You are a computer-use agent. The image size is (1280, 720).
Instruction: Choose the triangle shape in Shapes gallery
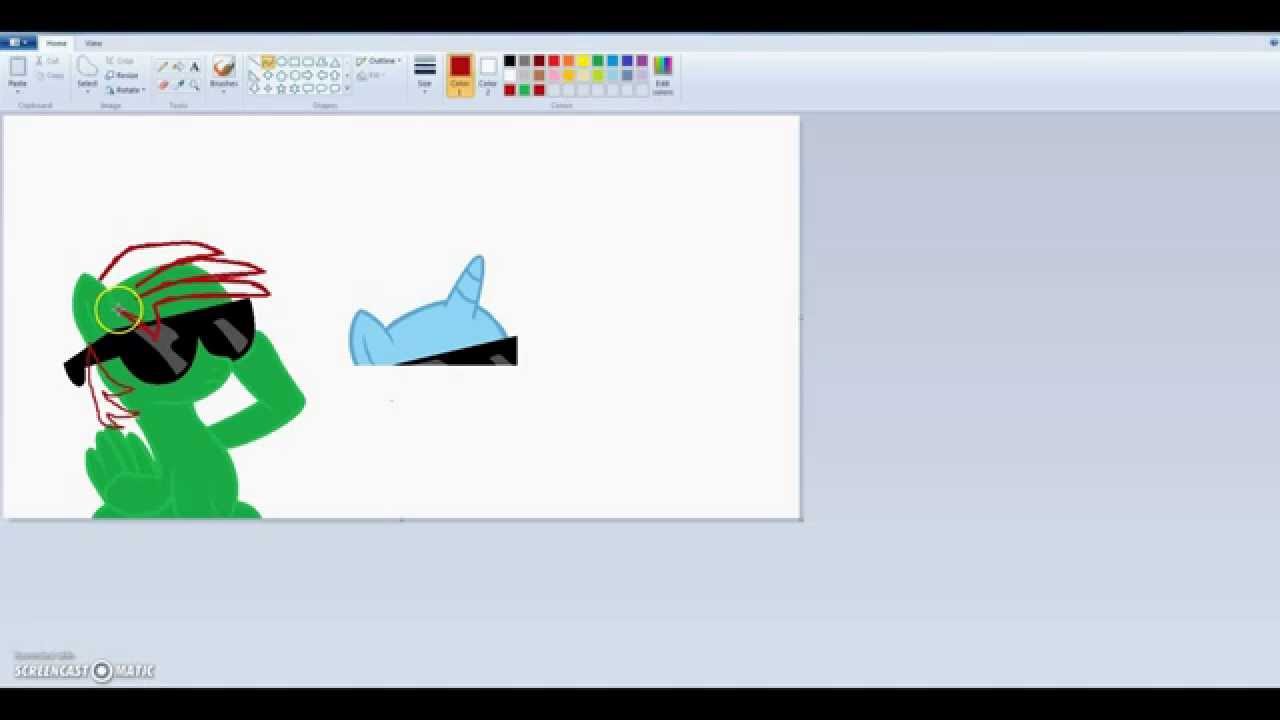coord(335,62)
